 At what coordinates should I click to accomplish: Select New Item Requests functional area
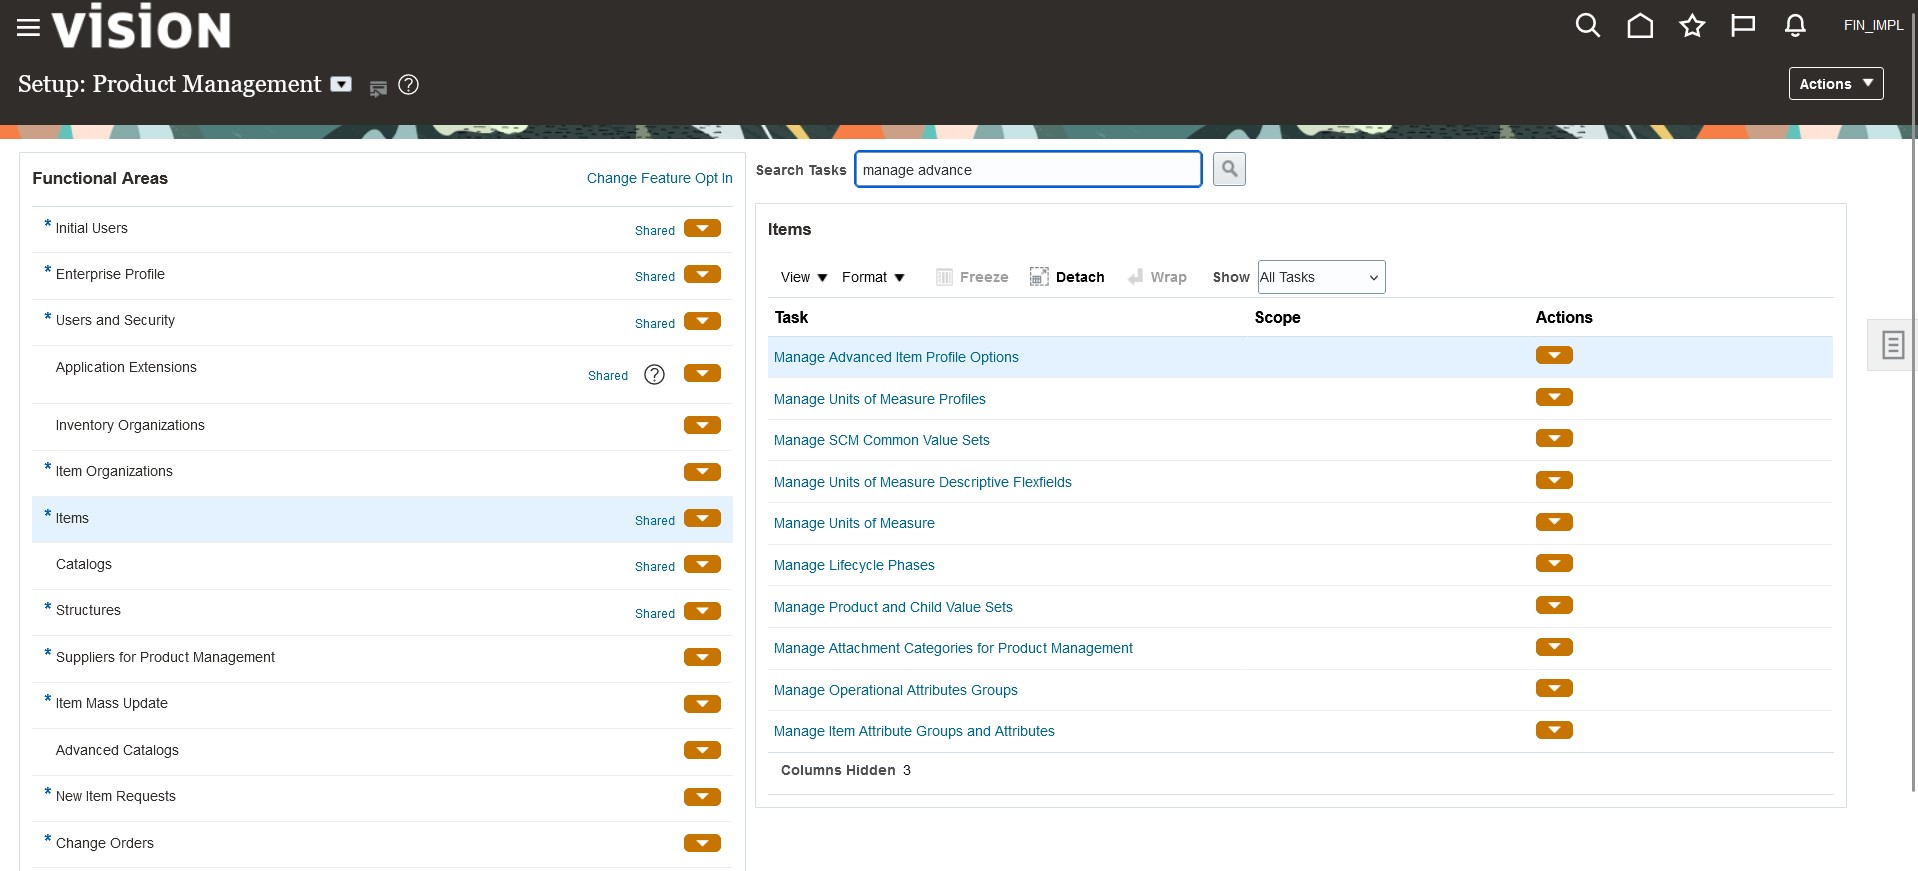(115, 796)
